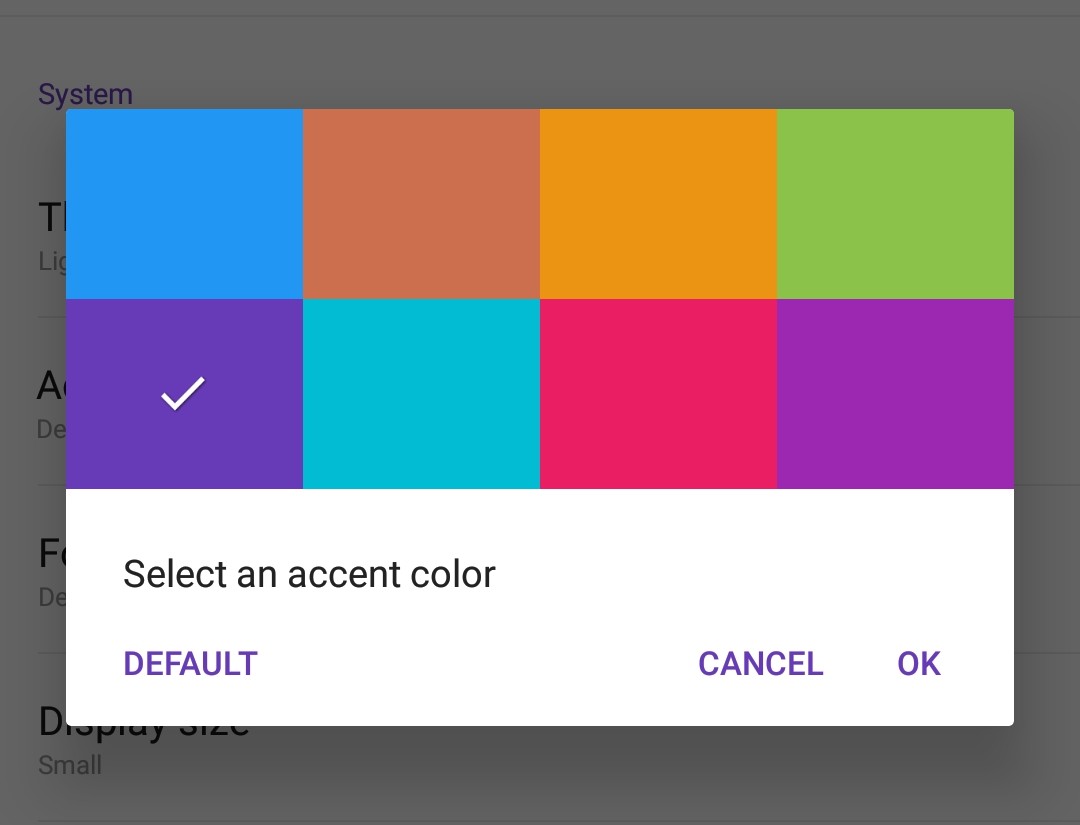The height and width of the screenshot is (825, 1080).
Task: Click the System section header
Action: [85, 95]
